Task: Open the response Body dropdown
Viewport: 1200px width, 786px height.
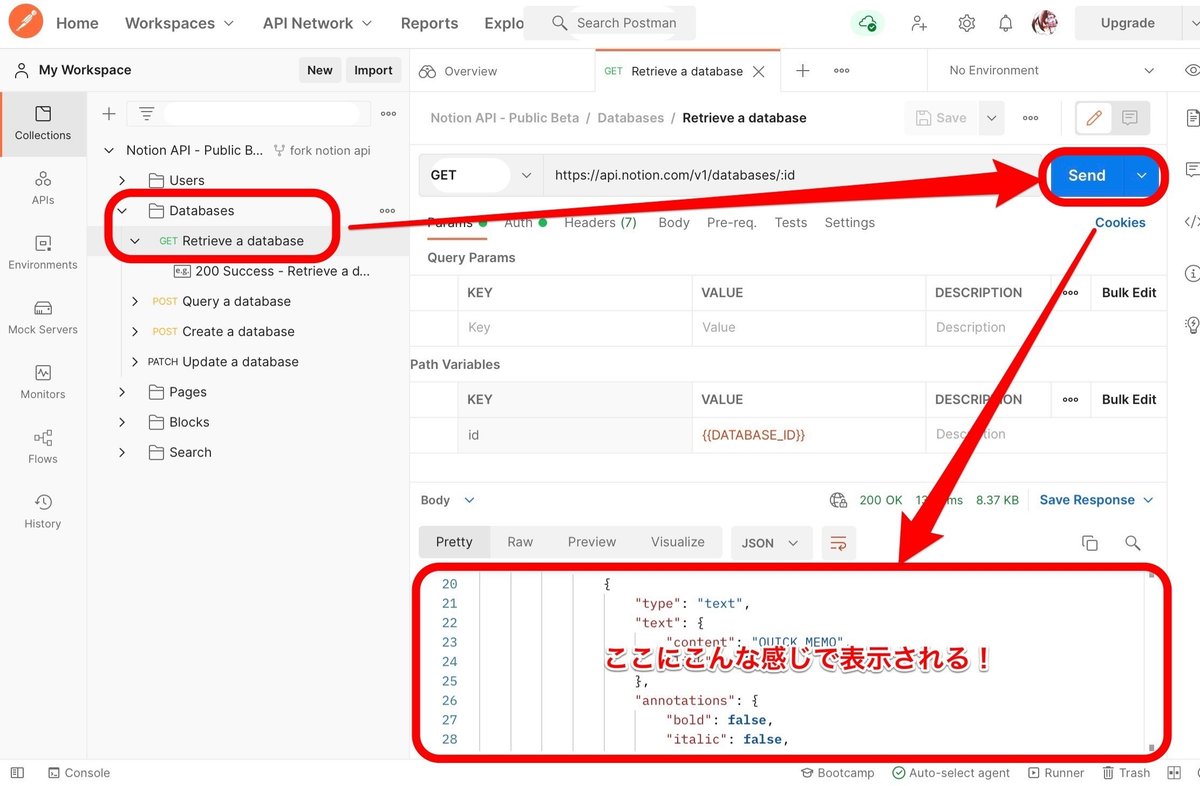Action: point(448,500)
